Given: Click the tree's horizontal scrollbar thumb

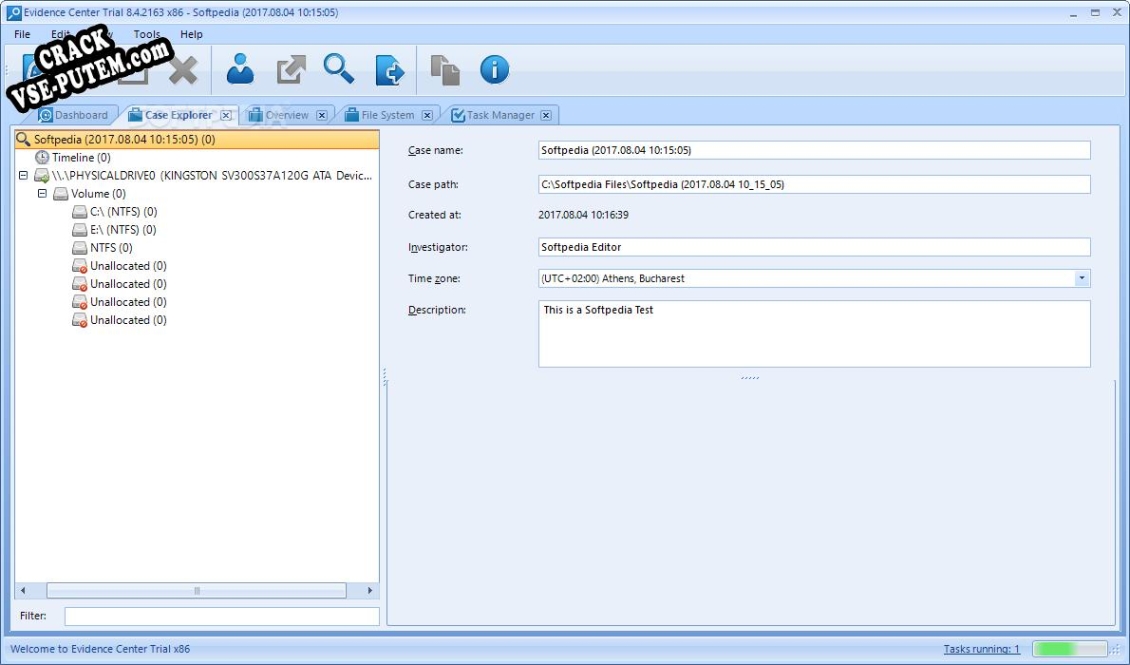Looking at the screenshot, I should click(196, 591).
